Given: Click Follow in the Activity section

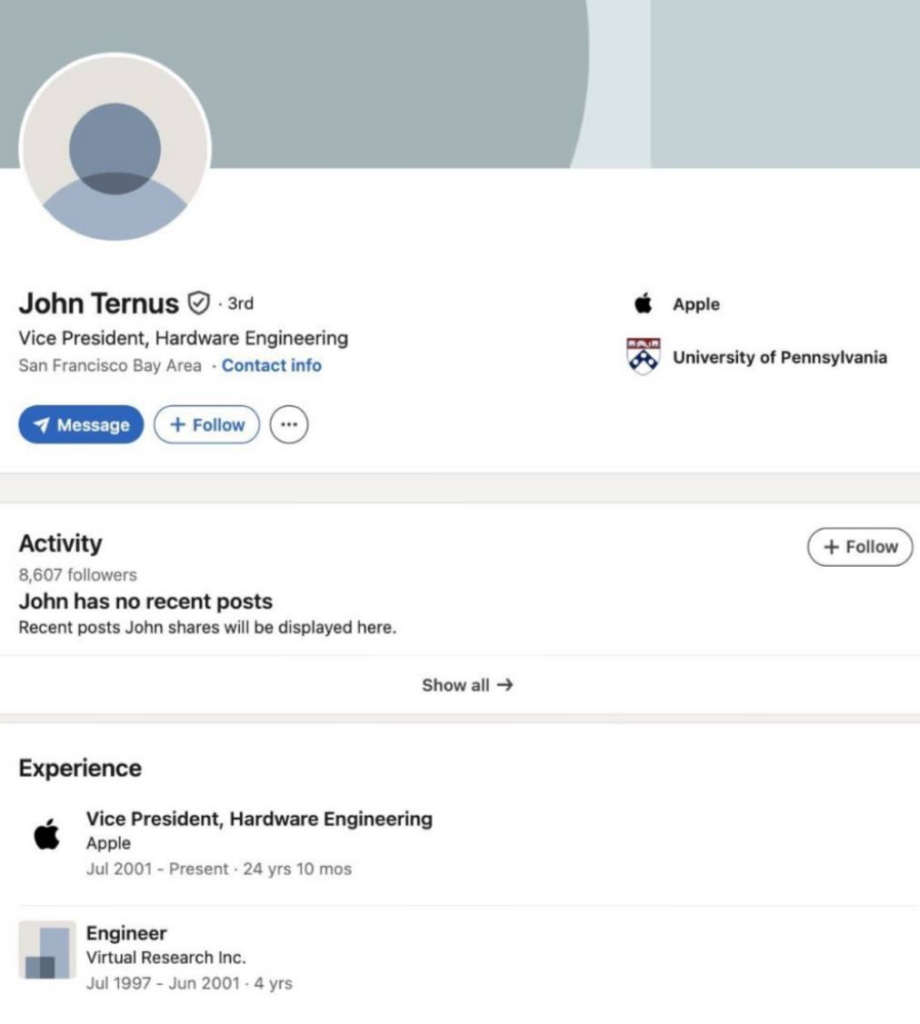Looking at the screenshot, I should coord(860,547).
